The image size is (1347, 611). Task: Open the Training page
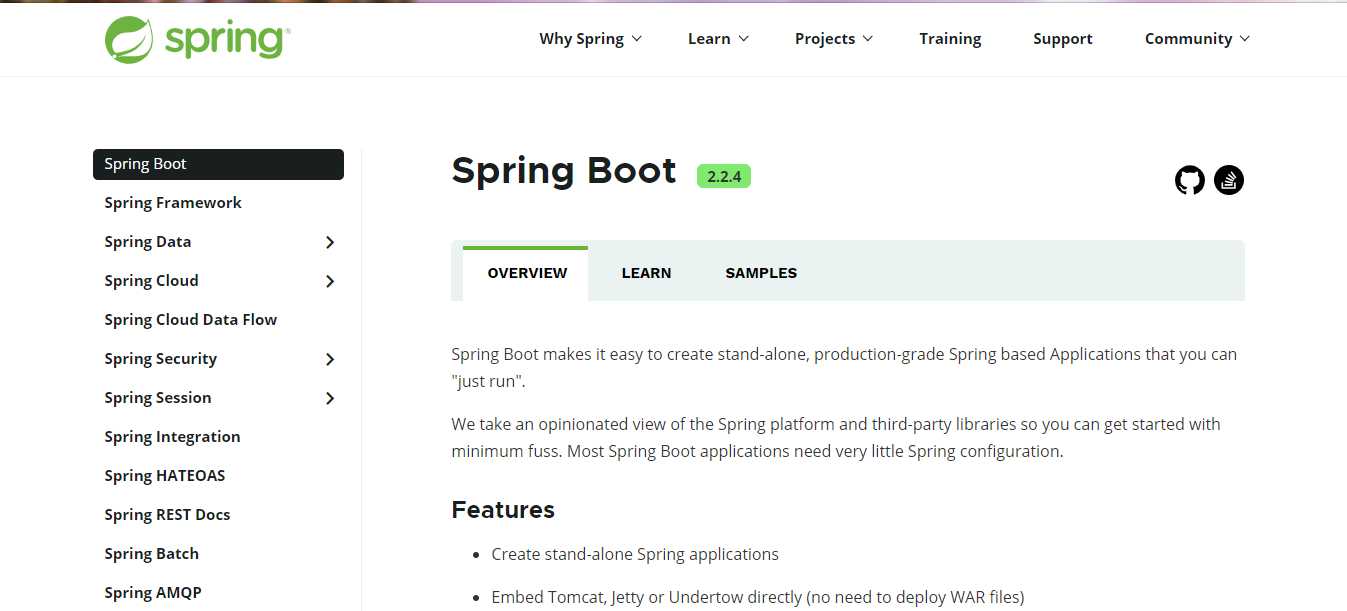[x=950, y=39]
